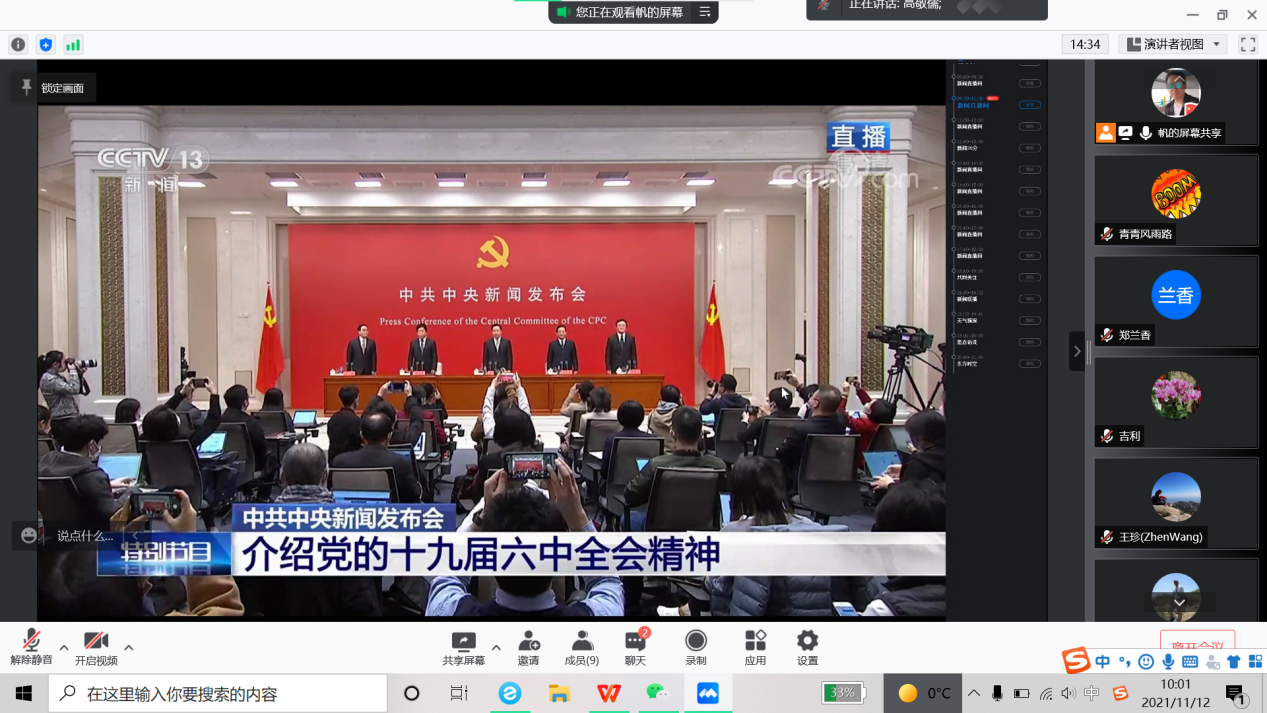Screen dimensions: 1267x713
Task: Click Lock Picture (锁定画面)
Action: 53,88
